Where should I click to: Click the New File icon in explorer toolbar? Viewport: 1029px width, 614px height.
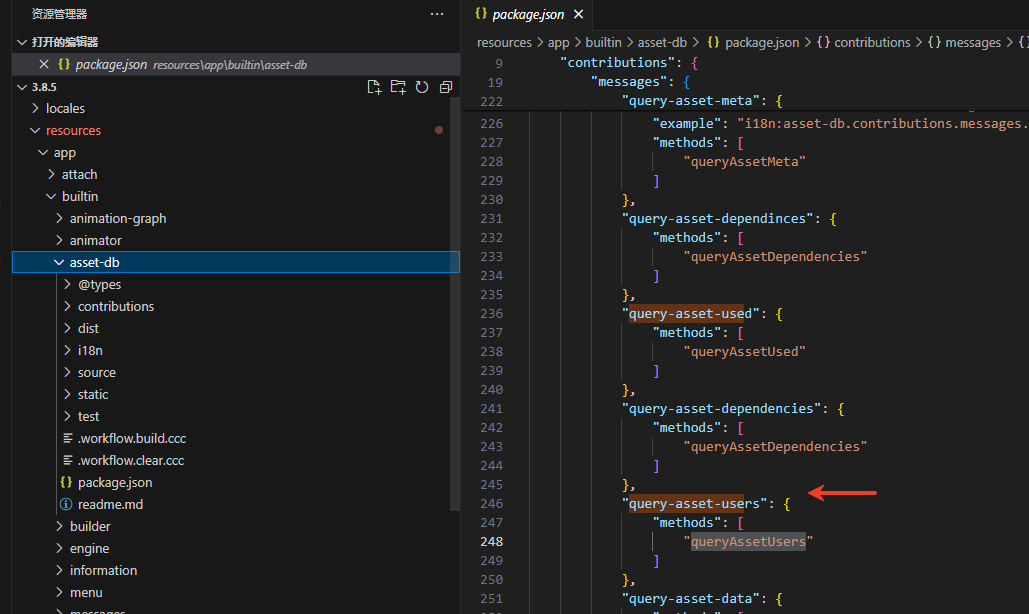(374, 87)
